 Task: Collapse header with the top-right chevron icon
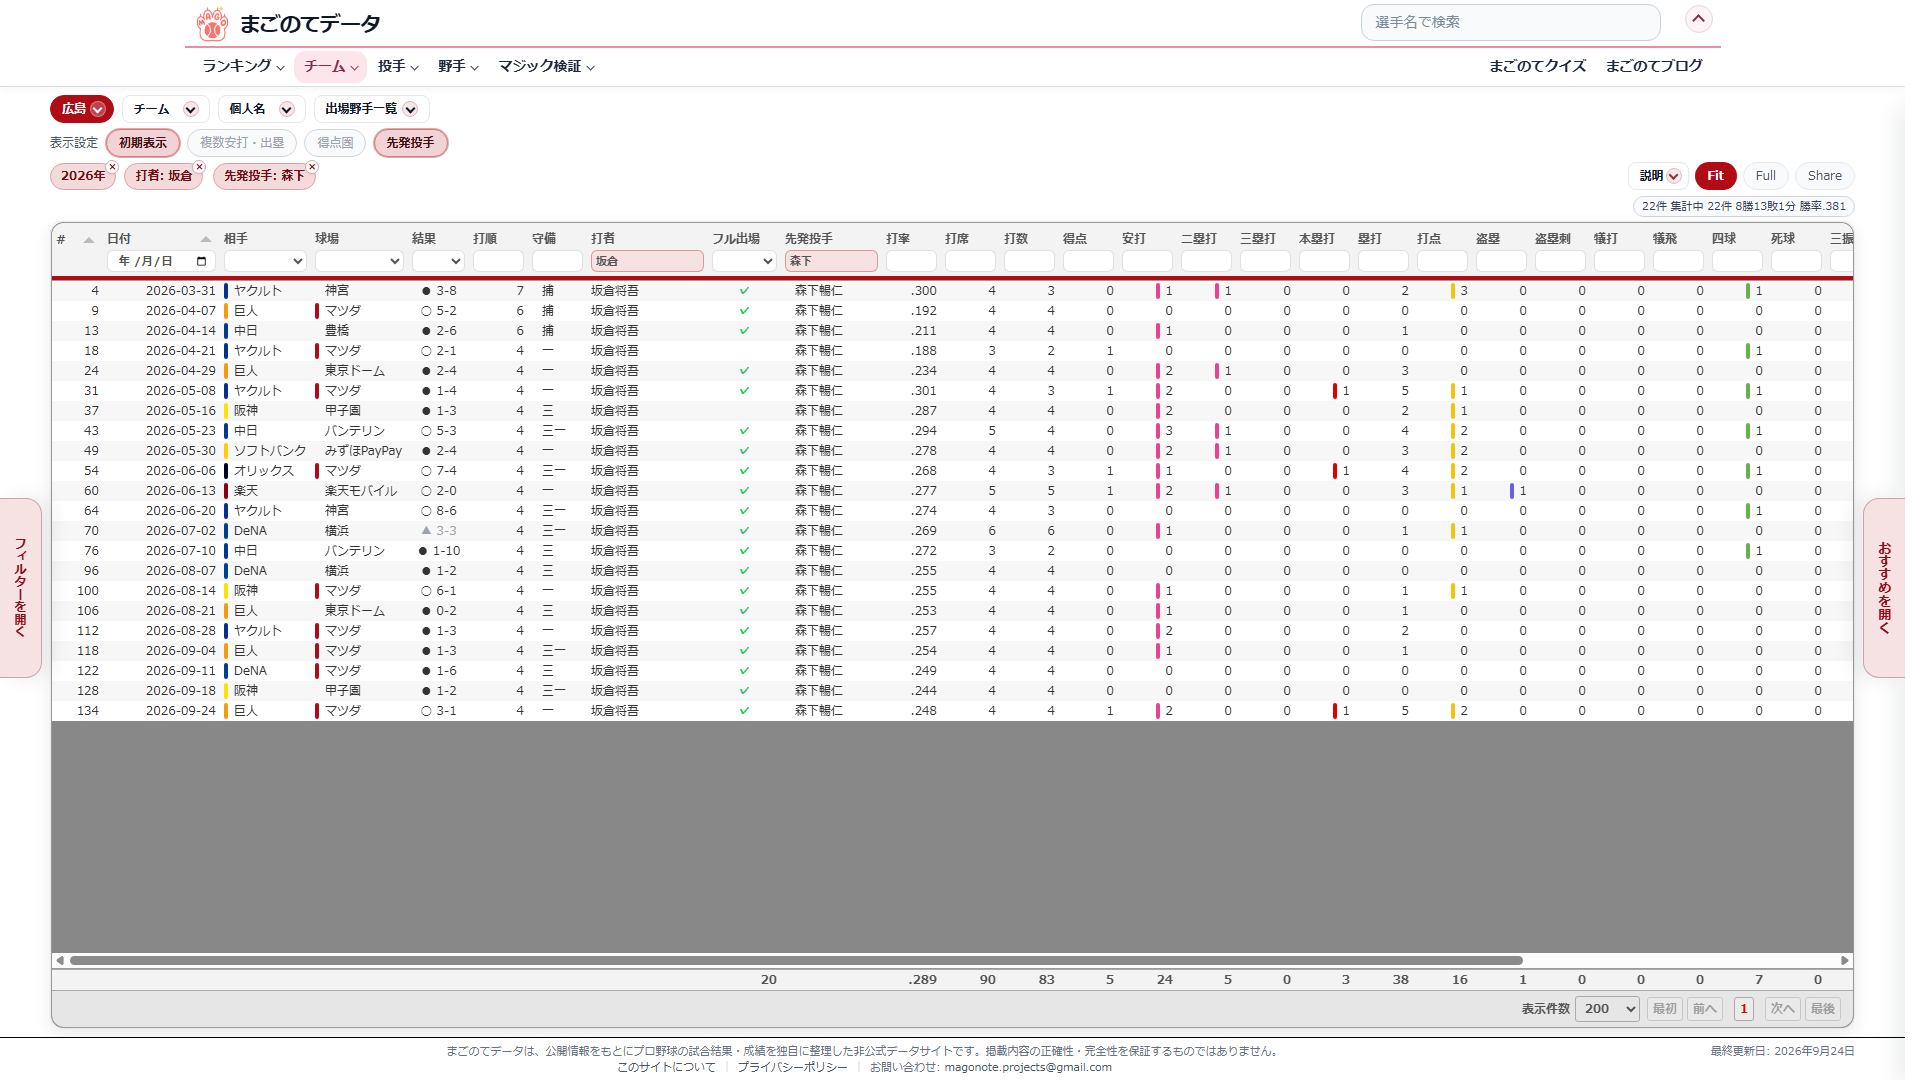click(1698, 19)
